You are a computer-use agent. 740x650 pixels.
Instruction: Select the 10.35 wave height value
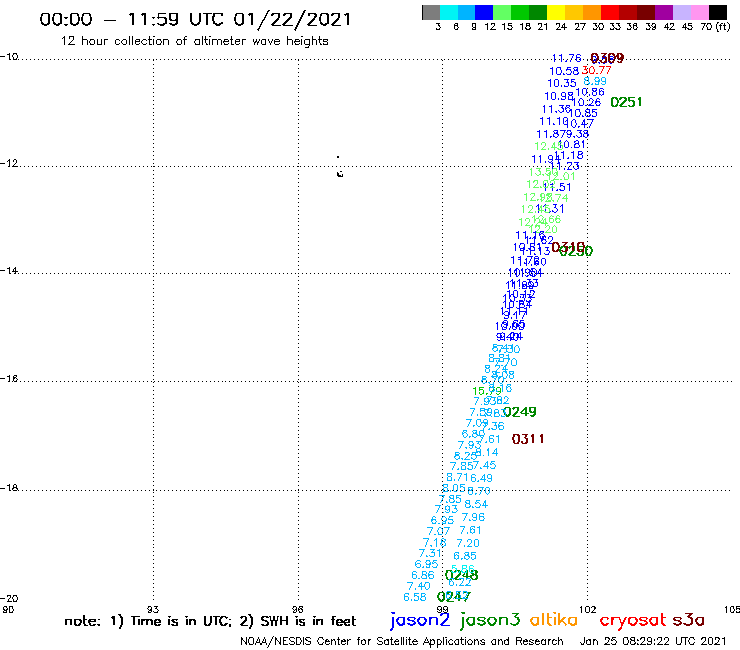point(562,83)
